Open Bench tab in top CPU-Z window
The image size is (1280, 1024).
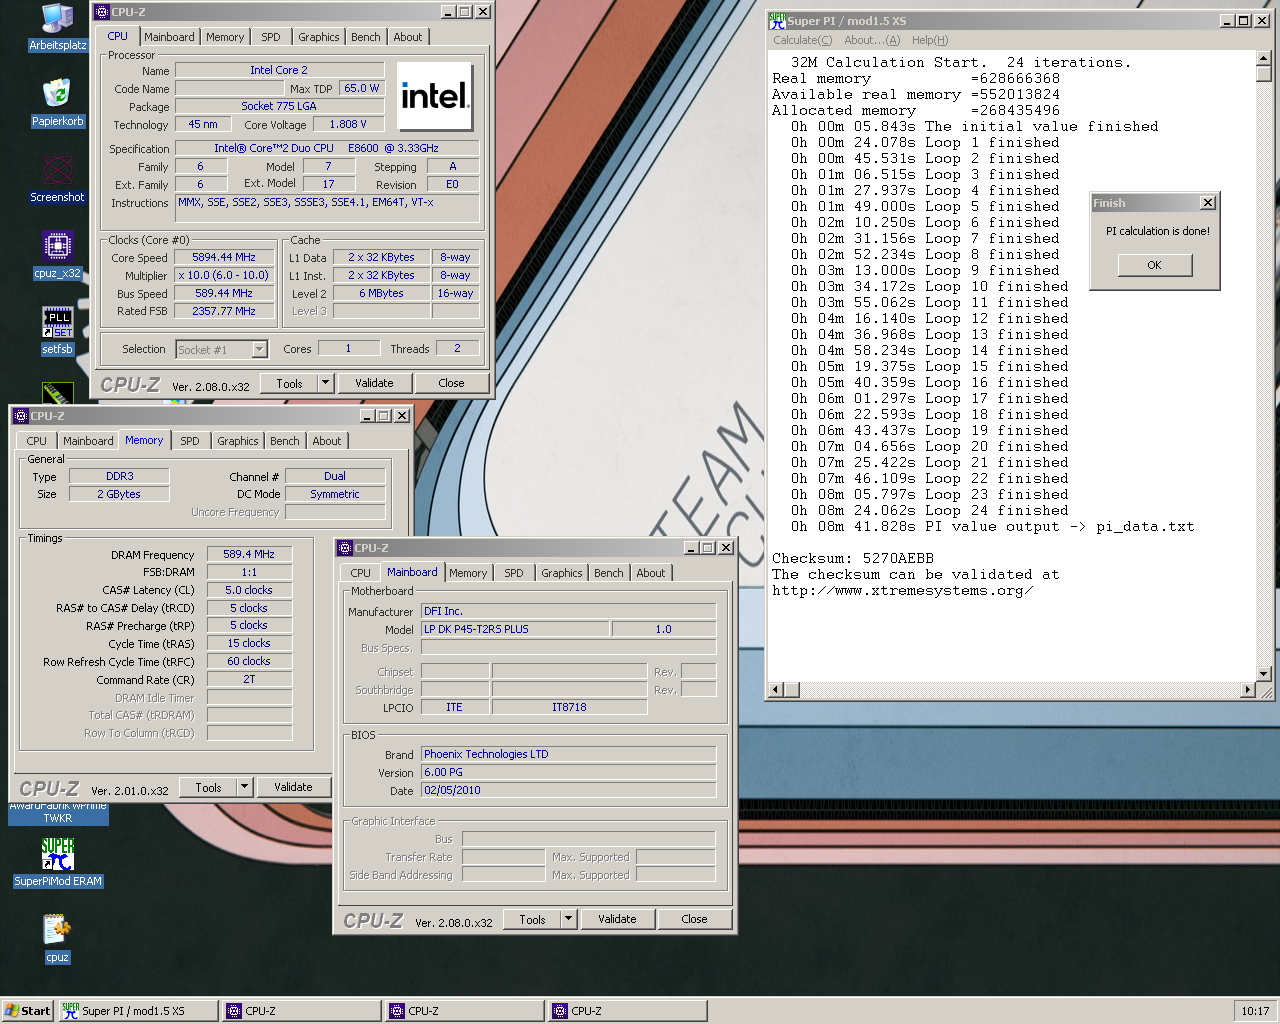click(366, 37)
